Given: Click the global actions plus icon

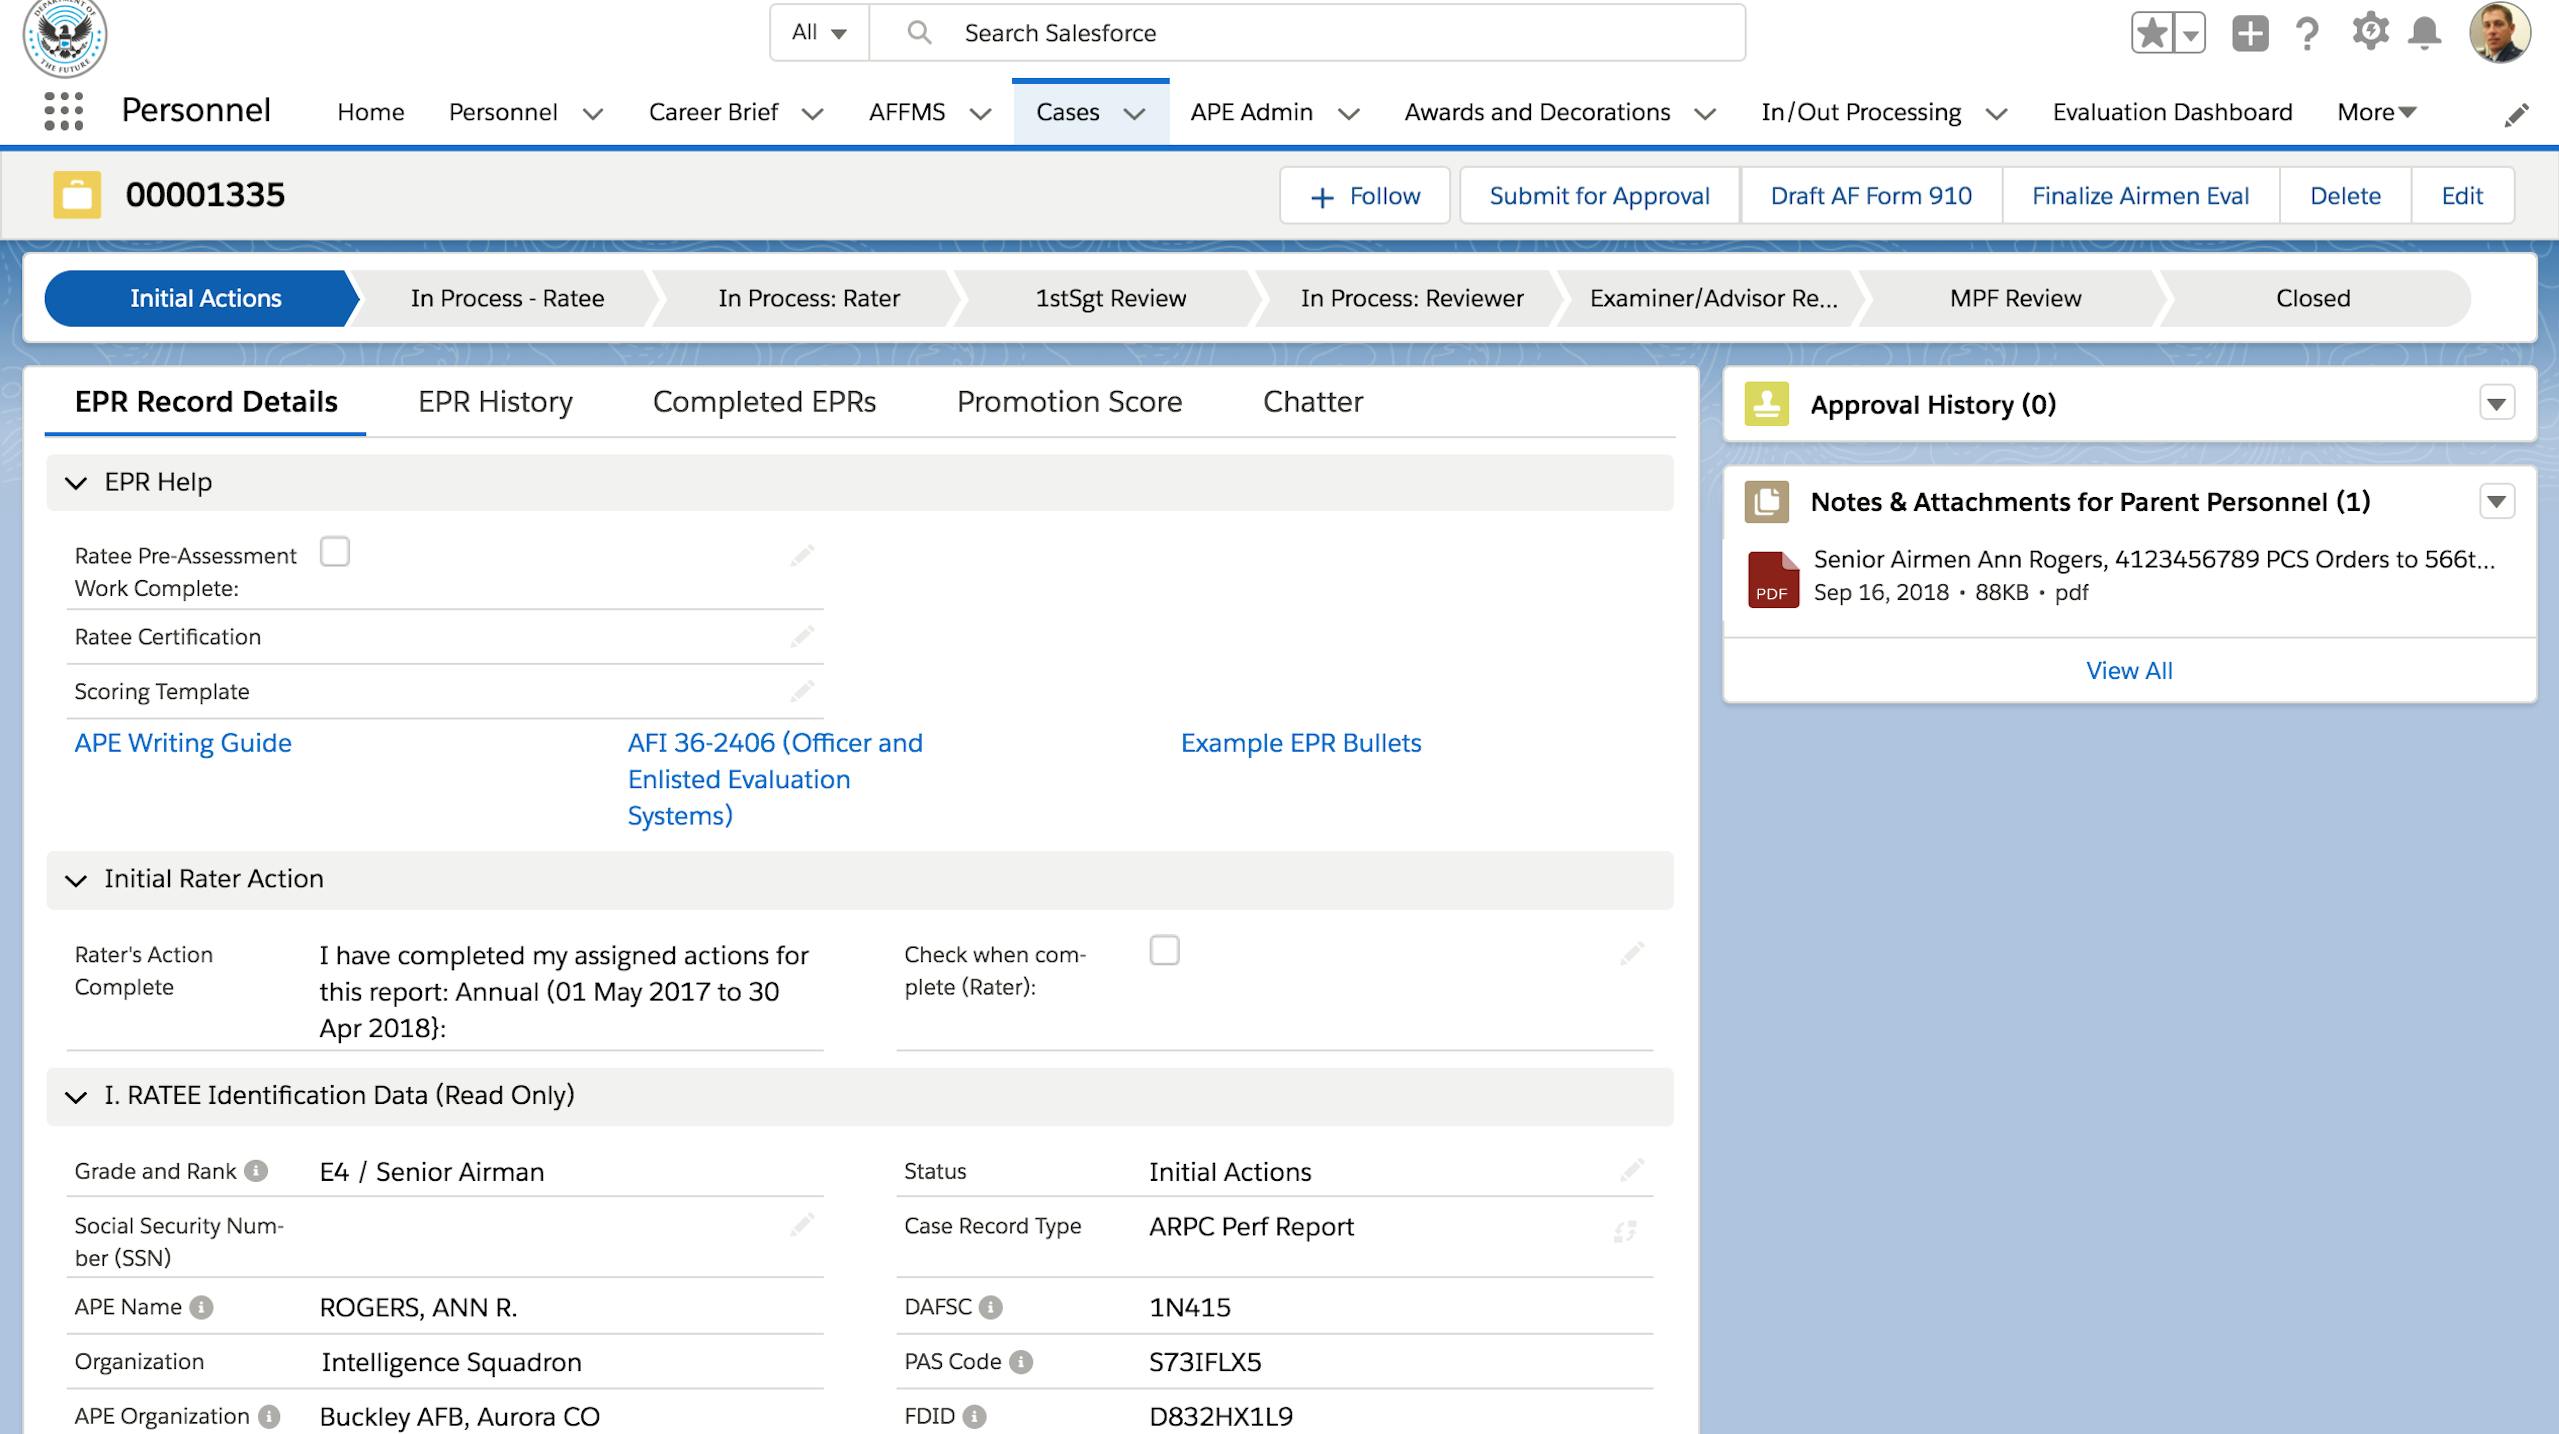Looking at the screenshot, I should point(2250,33).
